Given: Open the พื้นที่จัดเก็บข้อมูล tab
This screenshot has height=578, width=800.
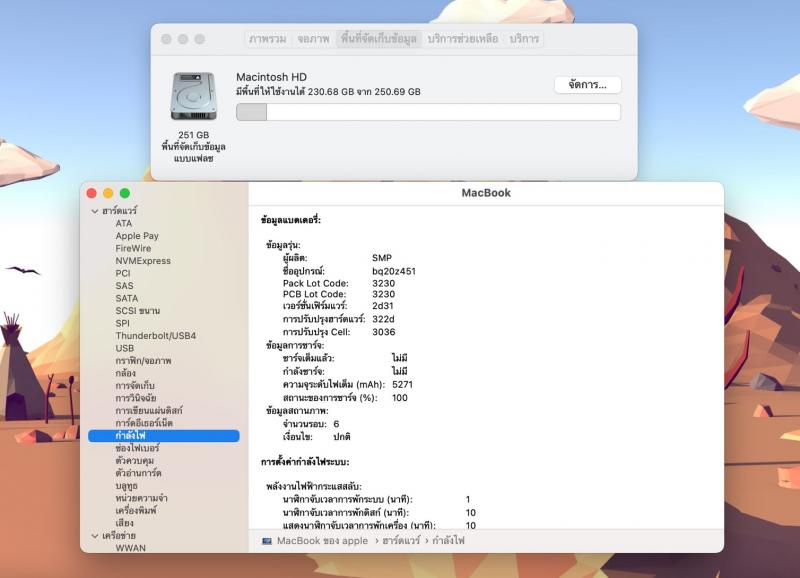Looking at the screenshot, I should [379, 39].
